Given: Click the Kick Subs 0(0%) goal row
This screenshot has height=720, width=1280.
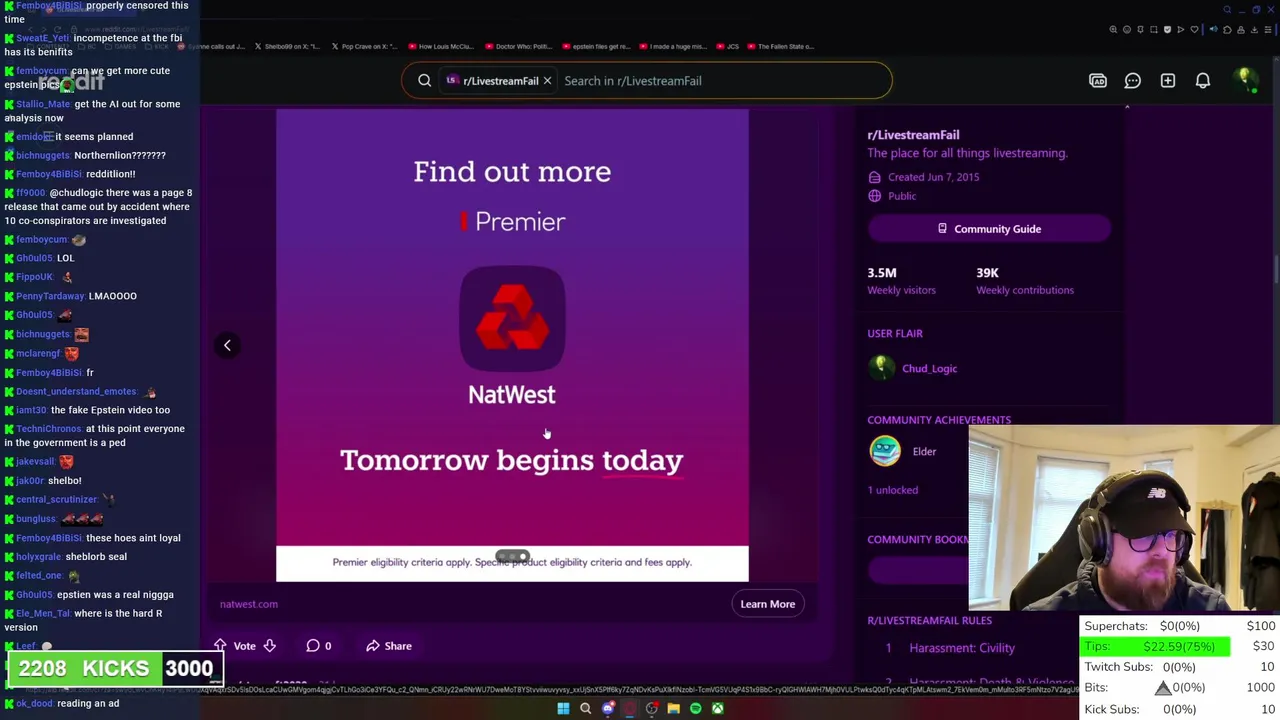Looking at the screenshot, I should pyautogui.click(x=1180, y=709).
